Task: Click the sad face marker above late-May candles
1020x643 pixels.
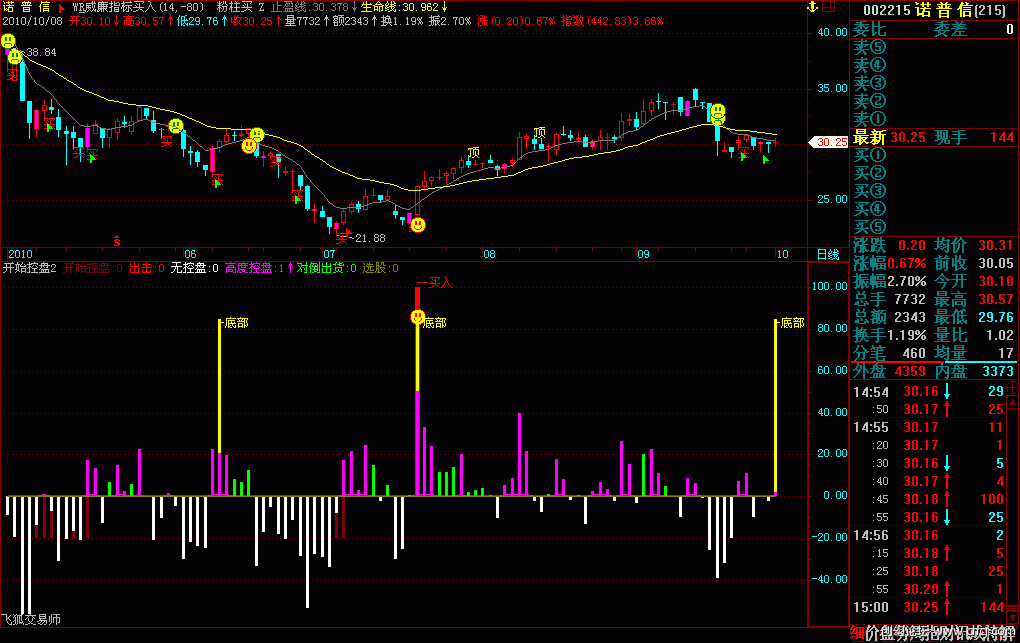Action: (x=176, y=126)
